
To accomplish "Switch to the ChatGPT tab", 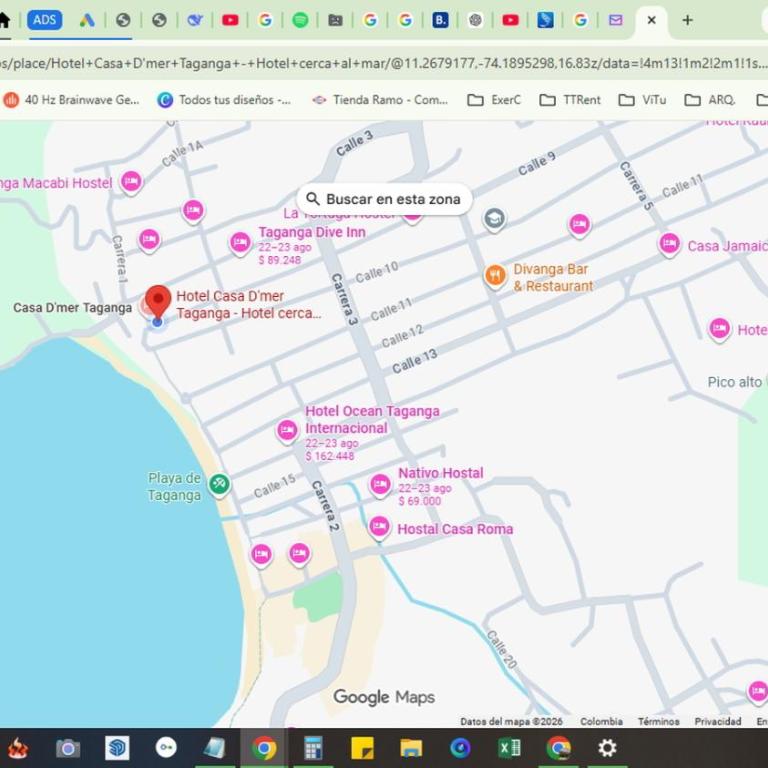I will tap(475, 20).
